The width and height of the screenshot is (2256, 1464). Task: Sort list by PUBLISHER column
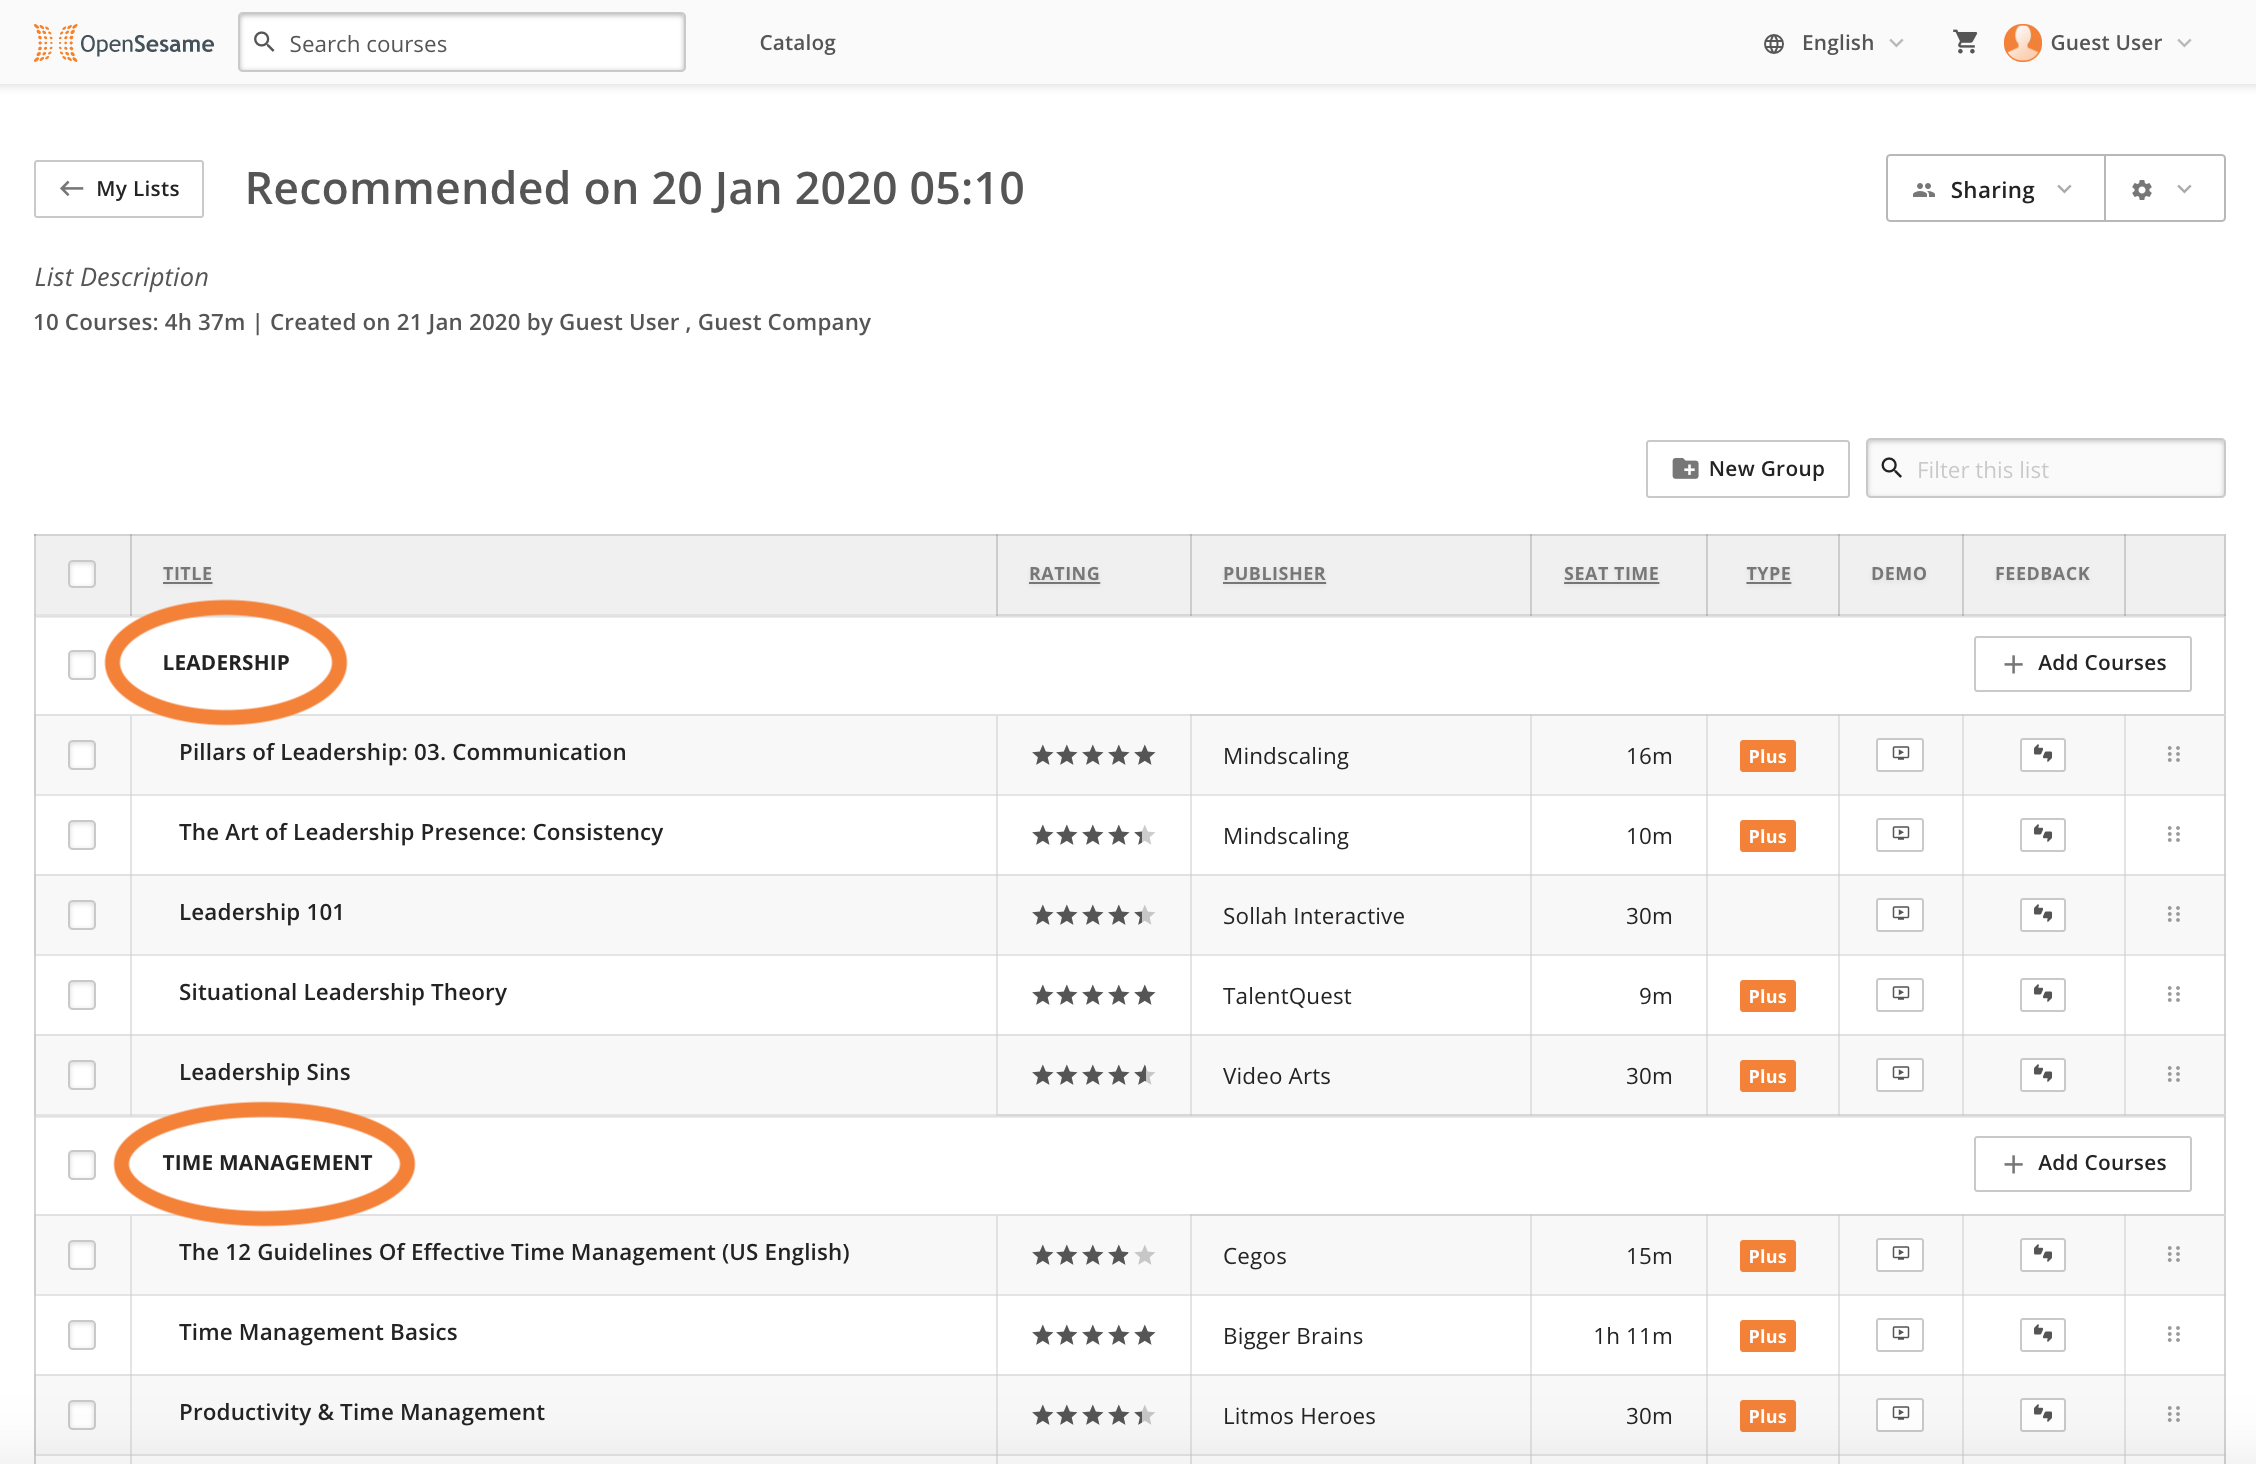1274,574
